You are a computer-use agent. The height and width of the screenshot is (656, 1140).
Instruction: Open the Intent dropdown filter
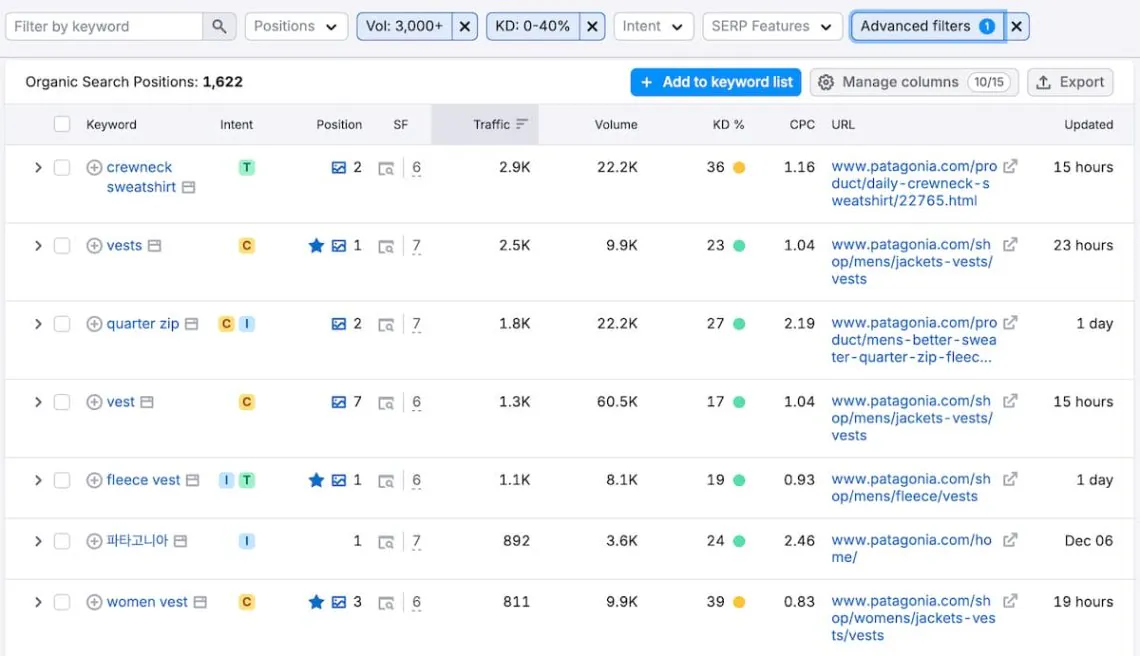pos(653,26)
